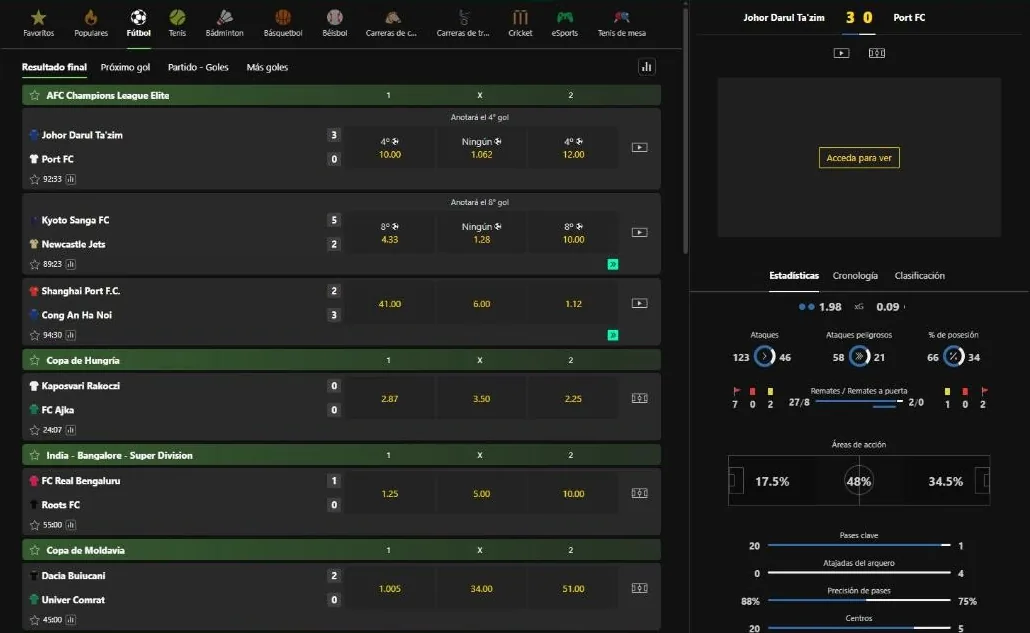Open live stream for Johor Darul Ta'zim match
This screenshot has width=1030, height=633.
639,147
